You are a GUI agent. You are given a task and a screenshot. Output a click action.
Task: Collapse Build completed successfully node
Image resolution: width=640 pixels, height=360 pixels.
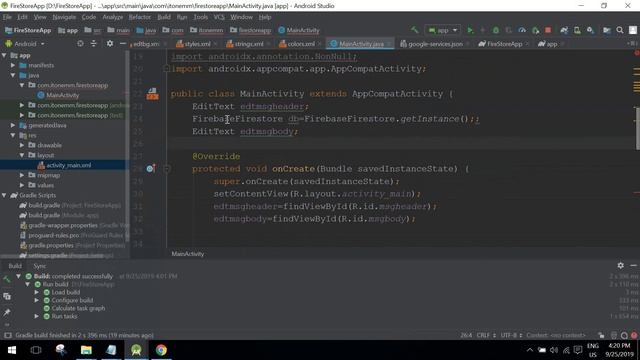[x=18, y=276]
